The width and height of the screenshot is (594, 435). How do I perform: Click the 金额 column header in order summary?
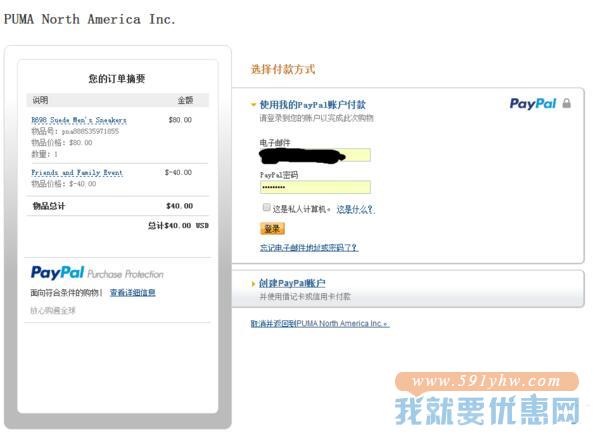coord(185,100)
